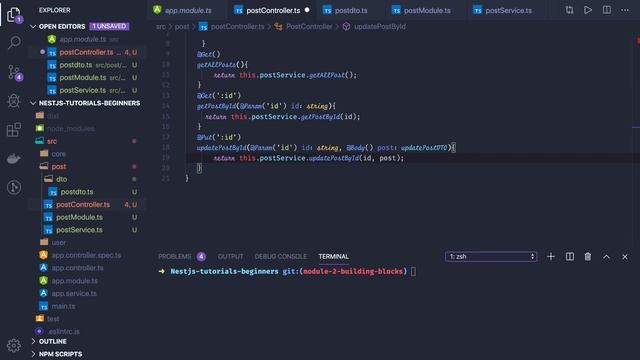
Task: Kill terminal with trash icon
Action: point(588,257)
